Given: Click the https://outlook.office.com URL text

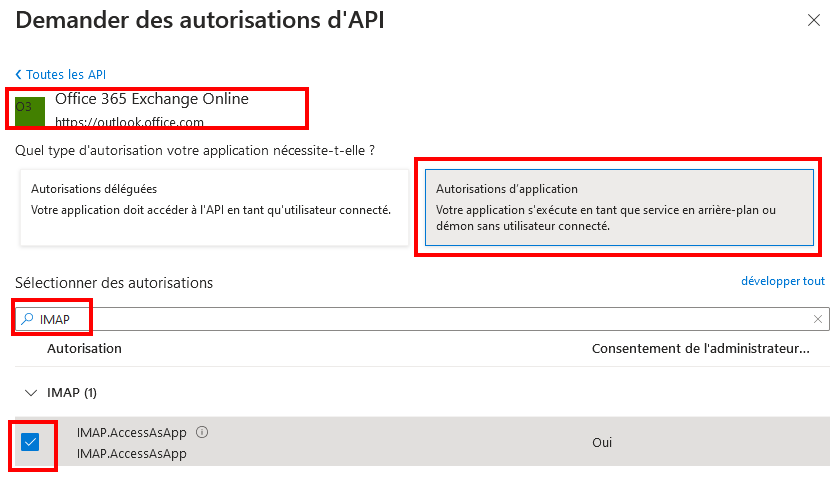Looking at the screenshot, I should 129,122.
